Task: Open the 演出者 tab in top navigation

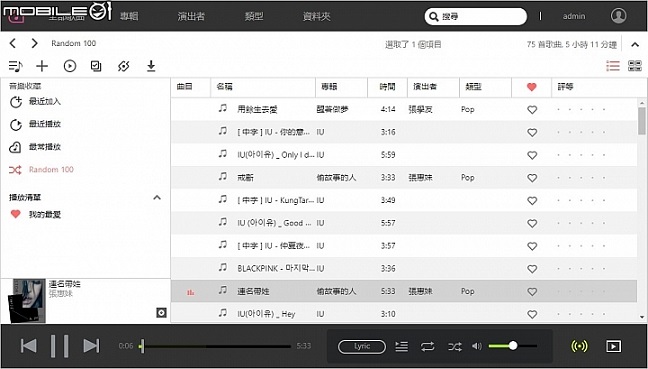Action: [191, 17]
